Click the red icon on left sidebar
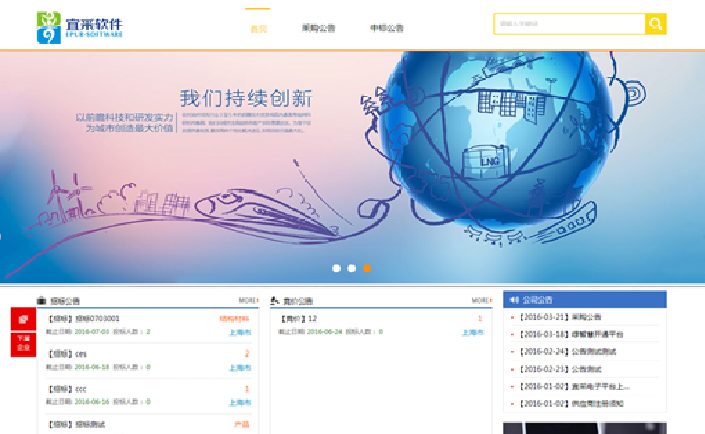The height and width of the screenshot is (434, 705). point(22,319)
